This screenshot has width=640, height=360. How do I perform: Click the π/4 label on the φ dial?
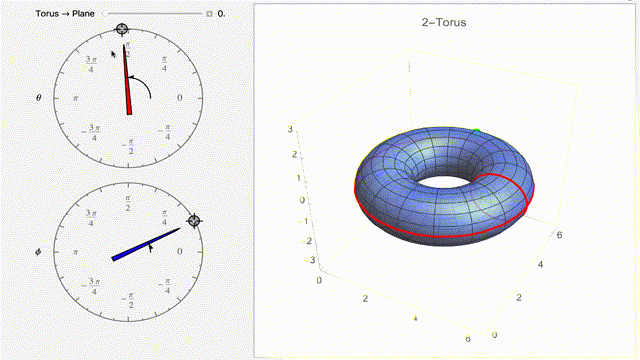tap(164, 218)
